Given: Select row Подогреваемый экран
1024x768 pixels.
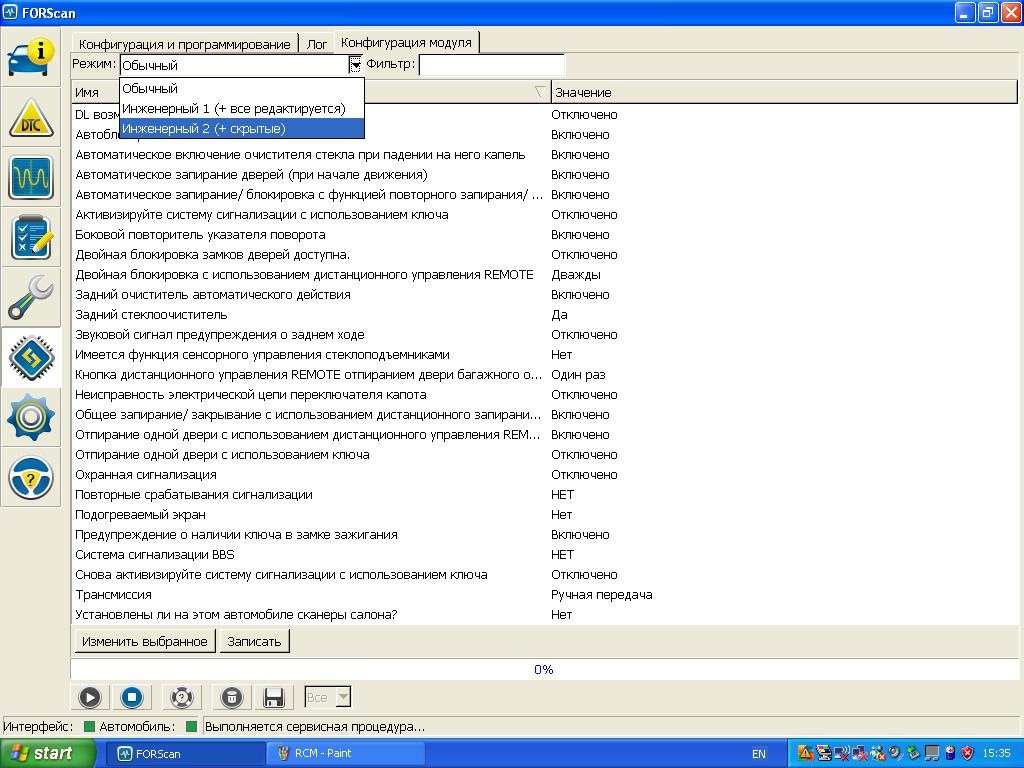Looking at the screenshot, I should (x=543, y=515).
